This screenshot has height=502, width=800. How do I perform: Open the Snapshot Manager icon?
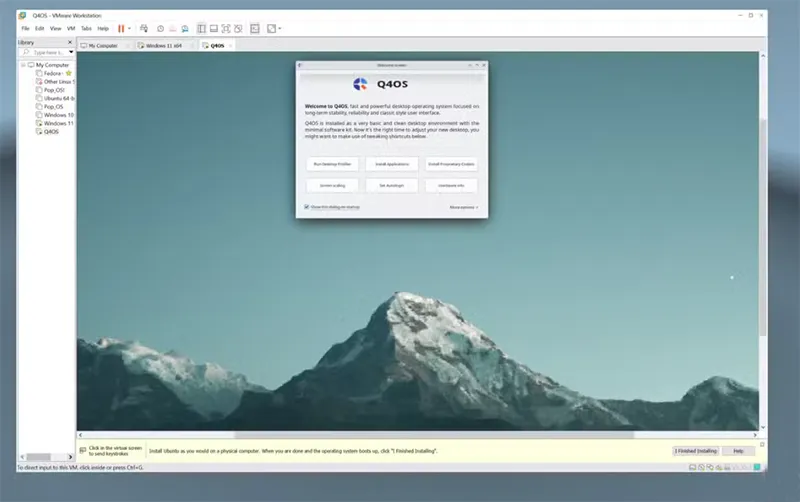click(x=185, y=29)
